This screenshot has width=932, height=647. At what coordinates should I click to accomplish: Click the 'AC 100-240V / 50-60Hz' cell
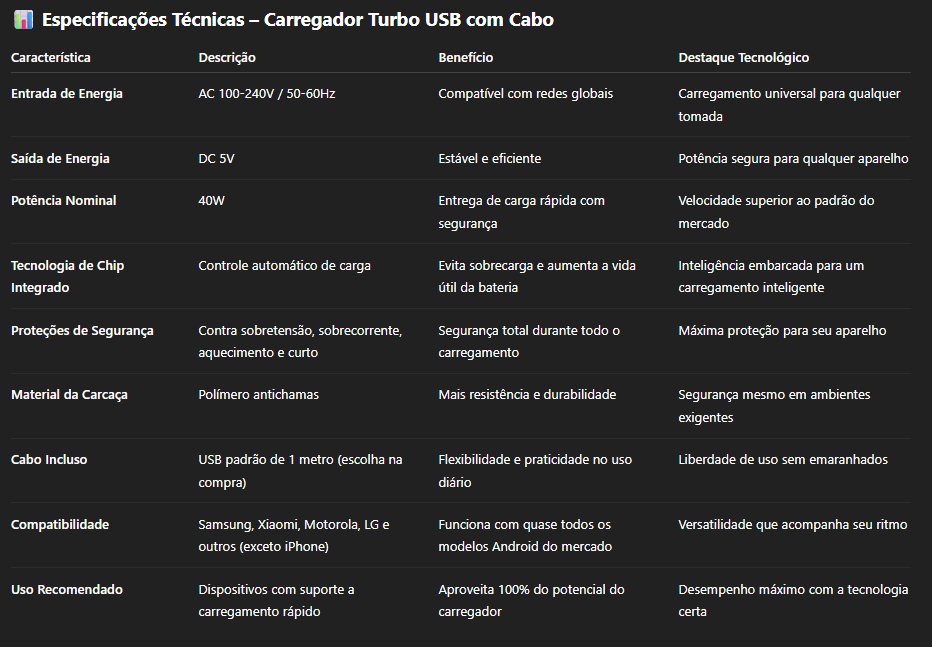[266, 94]
